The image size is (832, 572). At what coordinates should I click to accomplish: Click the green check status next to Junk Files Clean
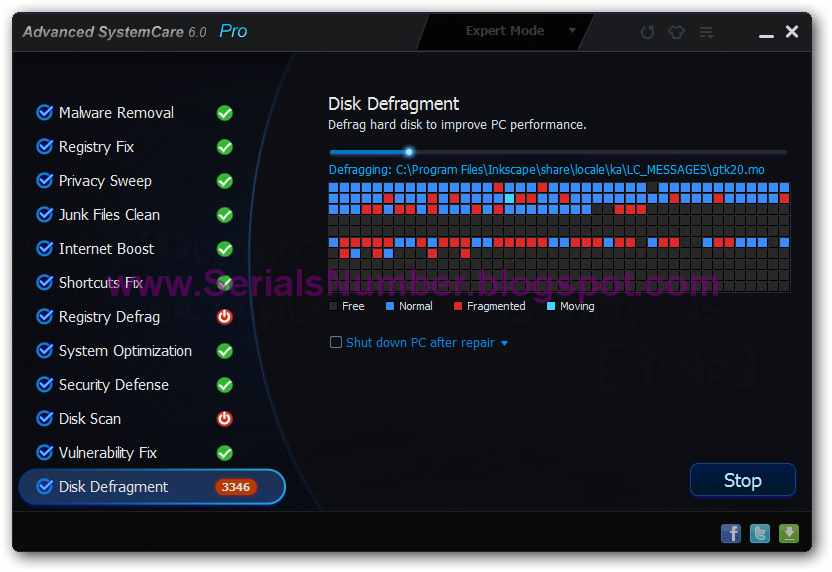tap(224, 215)
